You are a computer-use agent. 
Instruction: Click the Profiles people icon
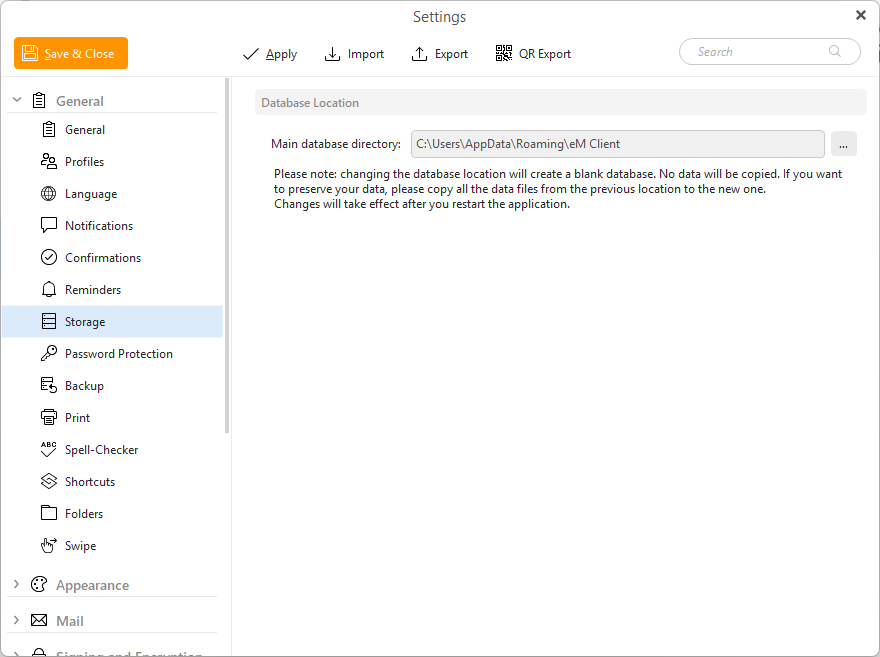point(49,162)
